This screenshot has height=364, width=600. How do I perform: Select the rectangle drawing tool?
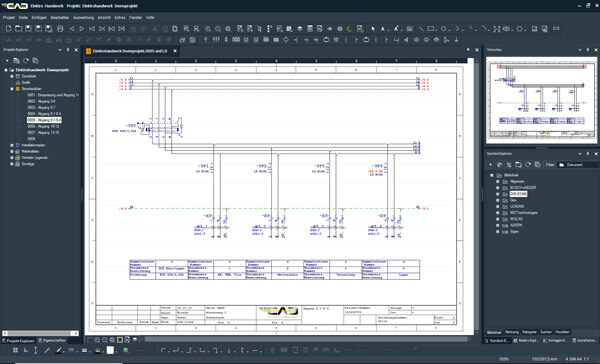point(431,29)
